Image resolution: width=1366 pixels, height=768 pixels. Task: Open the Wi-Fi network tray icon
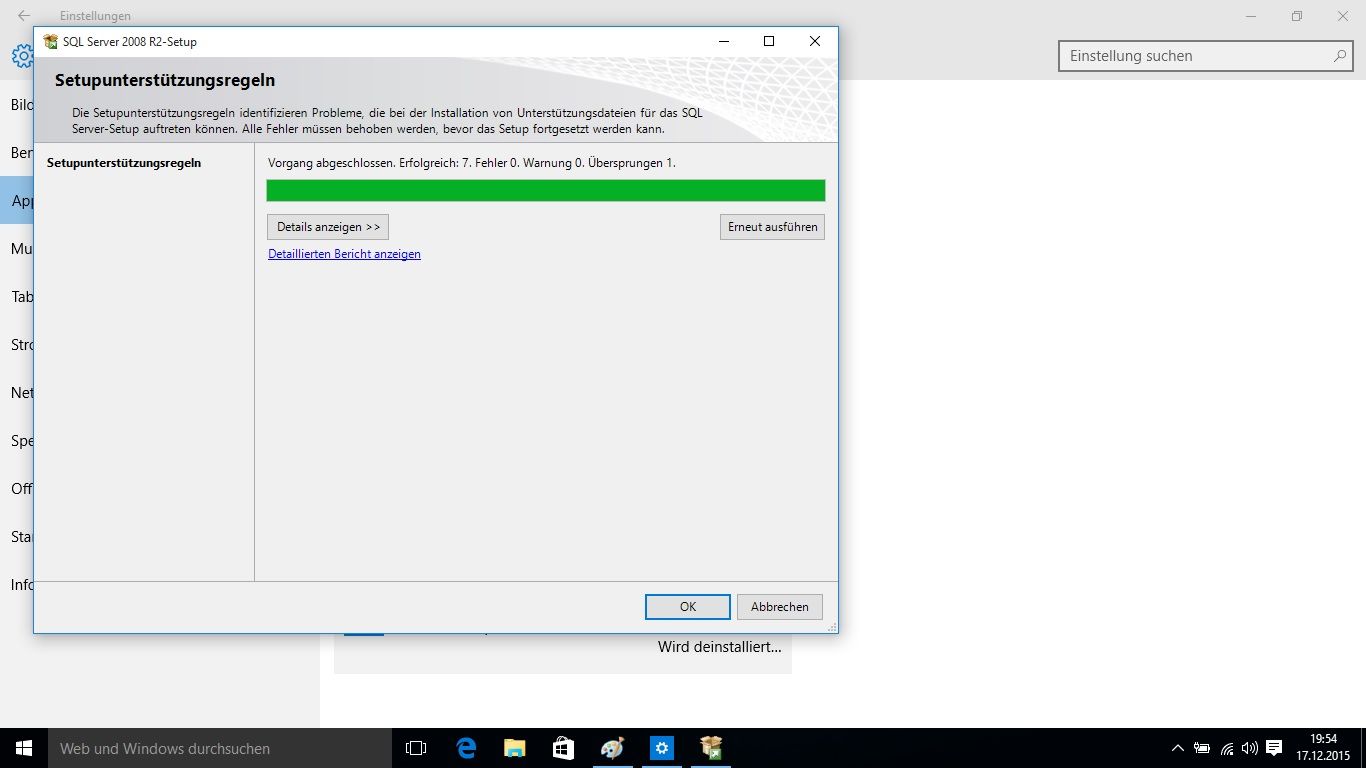click(x=1227, y=748)
